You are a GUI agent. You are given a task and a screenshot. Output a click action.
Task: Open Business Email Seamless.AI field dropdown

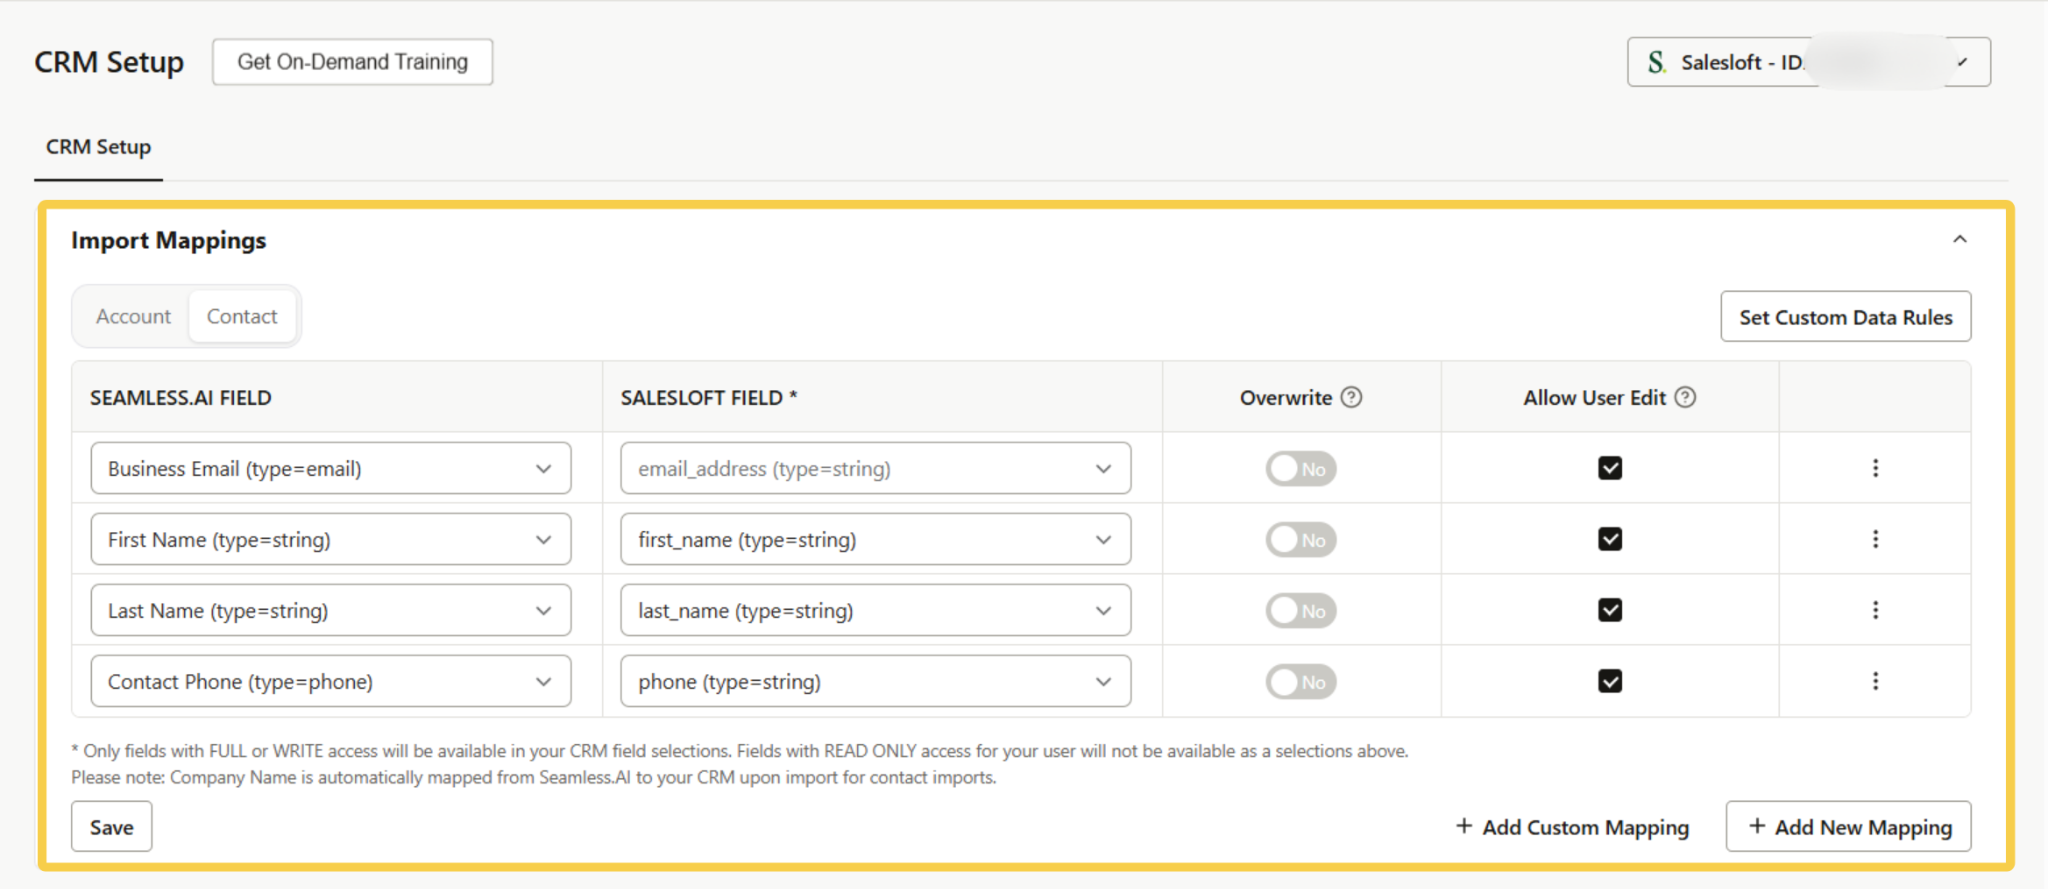click(331, 468)
